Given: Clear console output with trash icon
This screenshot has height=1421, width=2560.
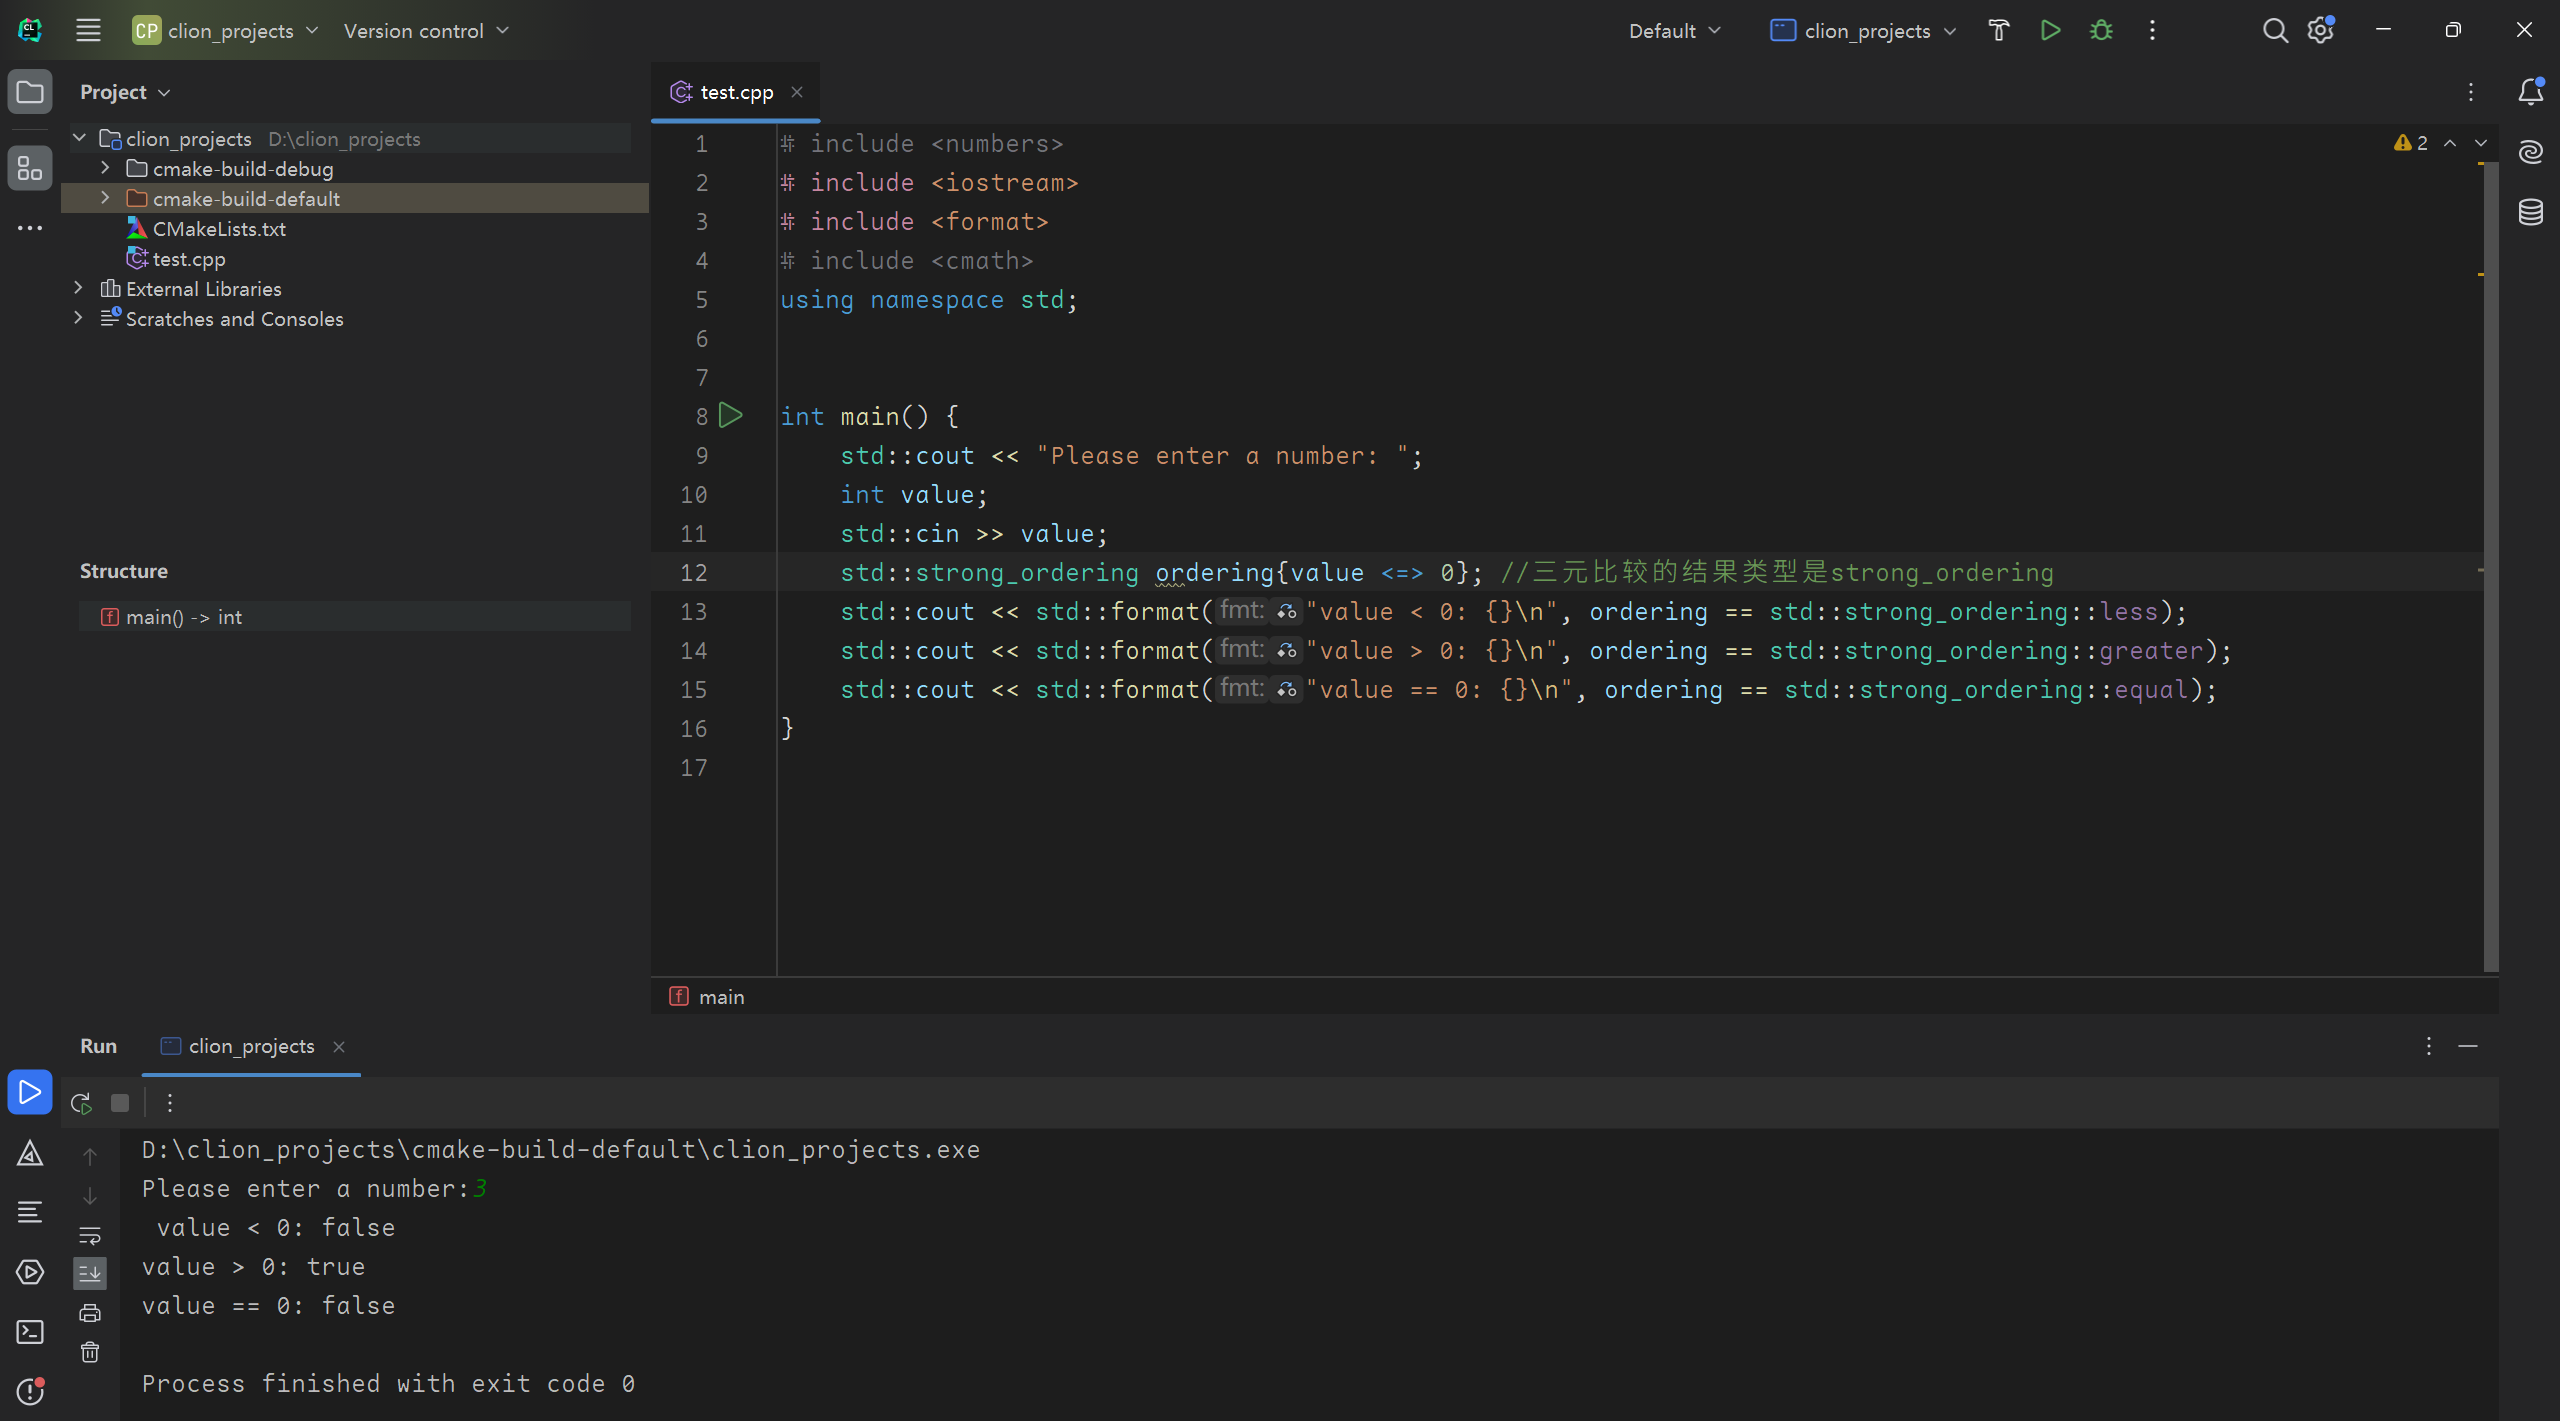Looking at the screenshot, I should click(90, 1352).
